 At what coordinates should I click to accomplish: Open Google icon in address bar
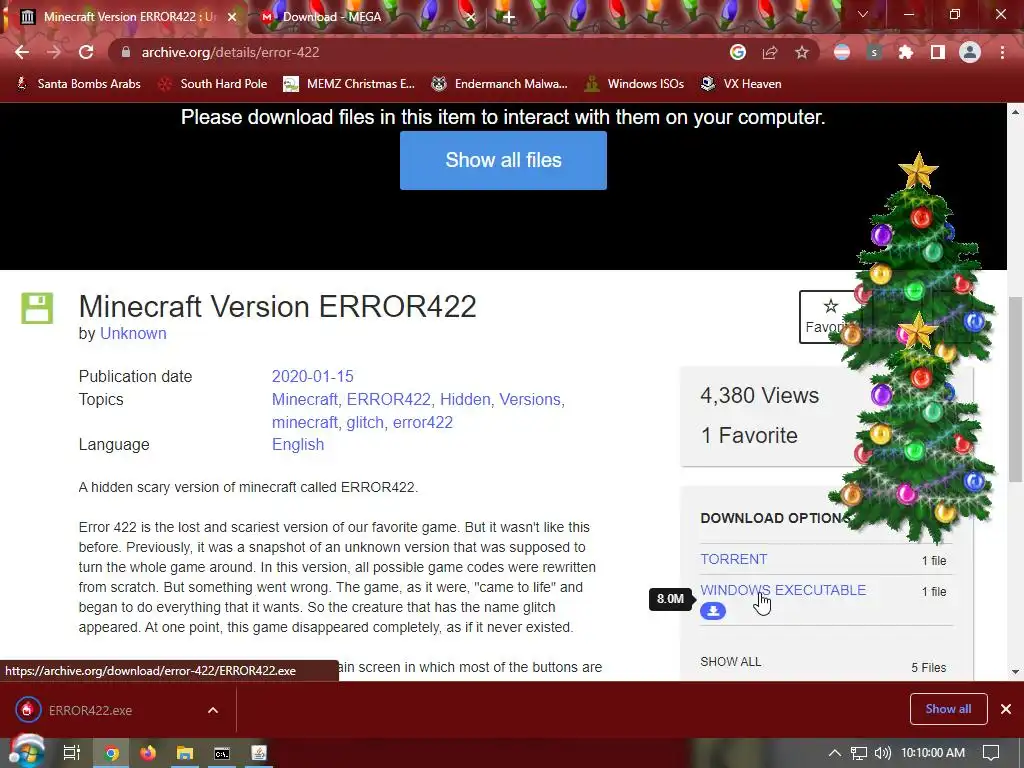[x=738, y=52]
